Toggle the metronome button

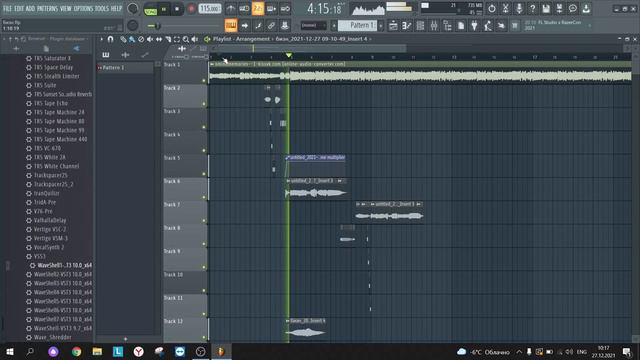point(231,9)
